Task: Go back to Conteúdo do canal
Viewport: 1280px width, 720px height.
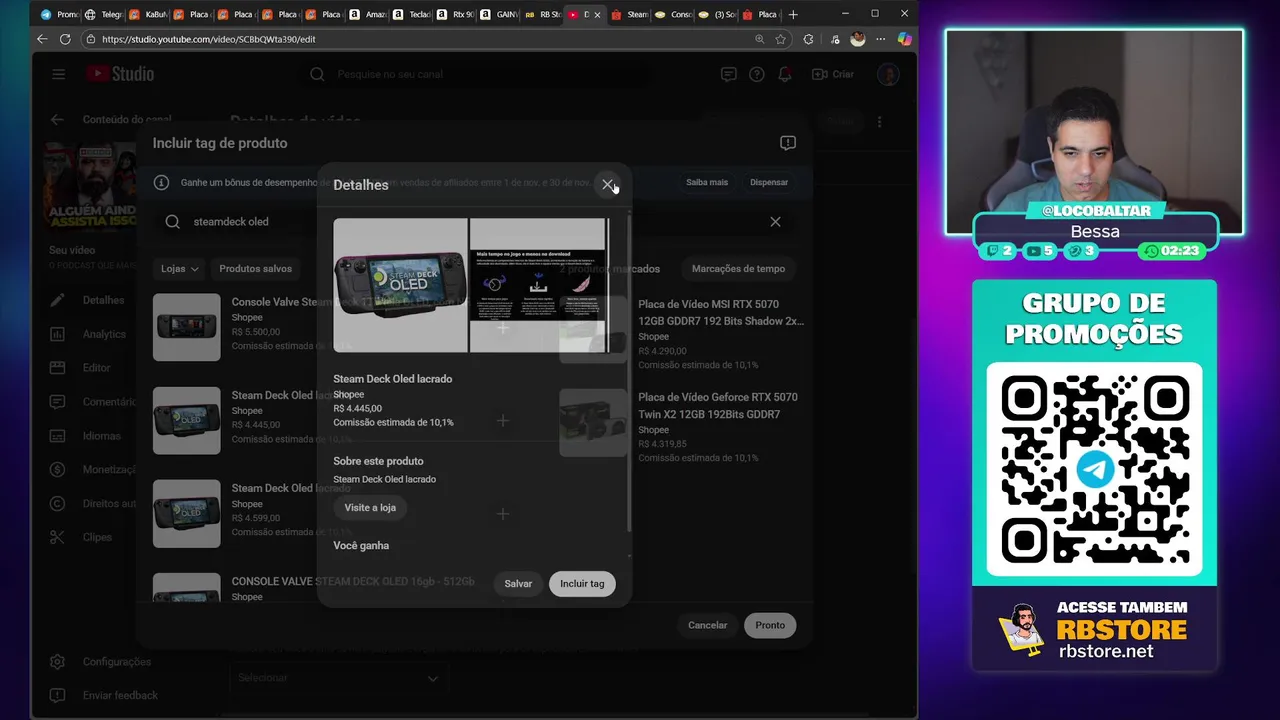Action: tap(57, 120)
